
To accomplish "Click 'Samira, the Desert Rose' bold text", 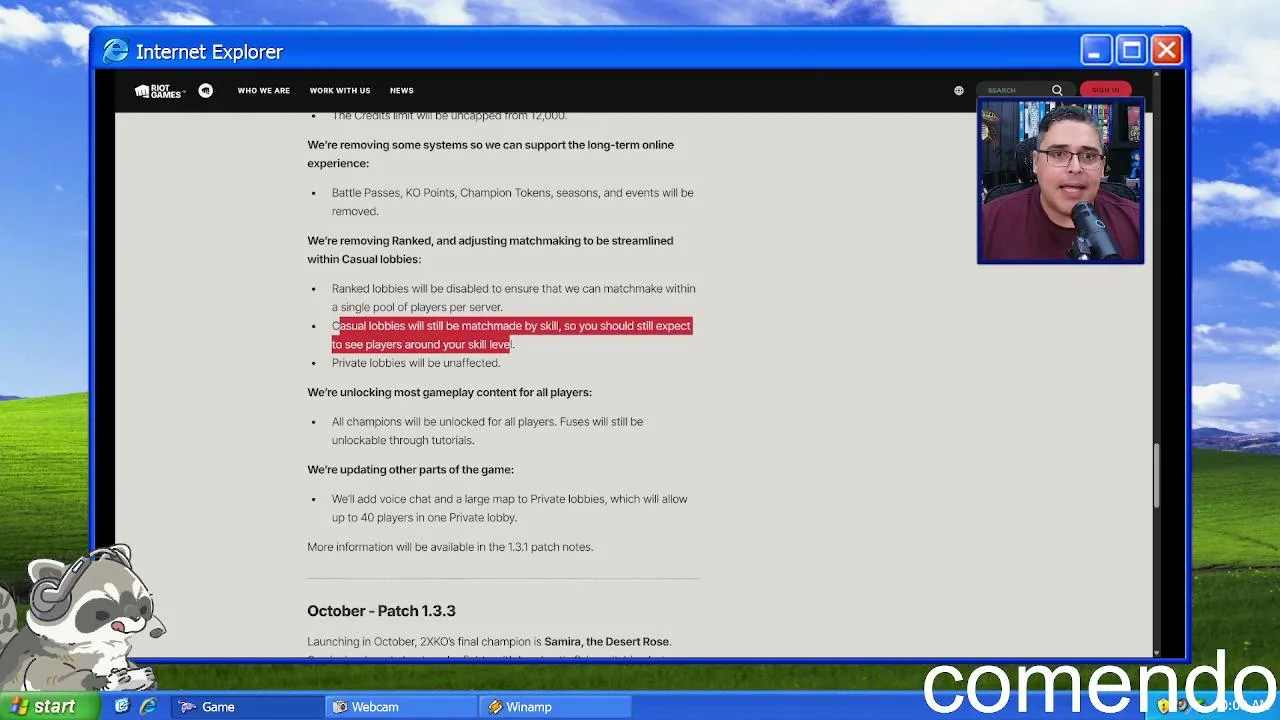I will (607, 642).
